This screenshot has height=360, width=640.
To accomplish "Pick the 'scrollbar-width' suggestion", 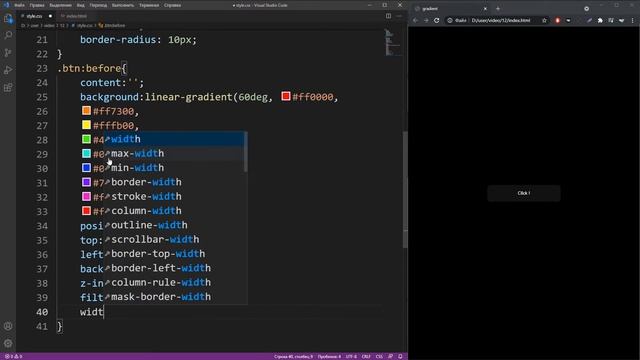I will (175, 239).
